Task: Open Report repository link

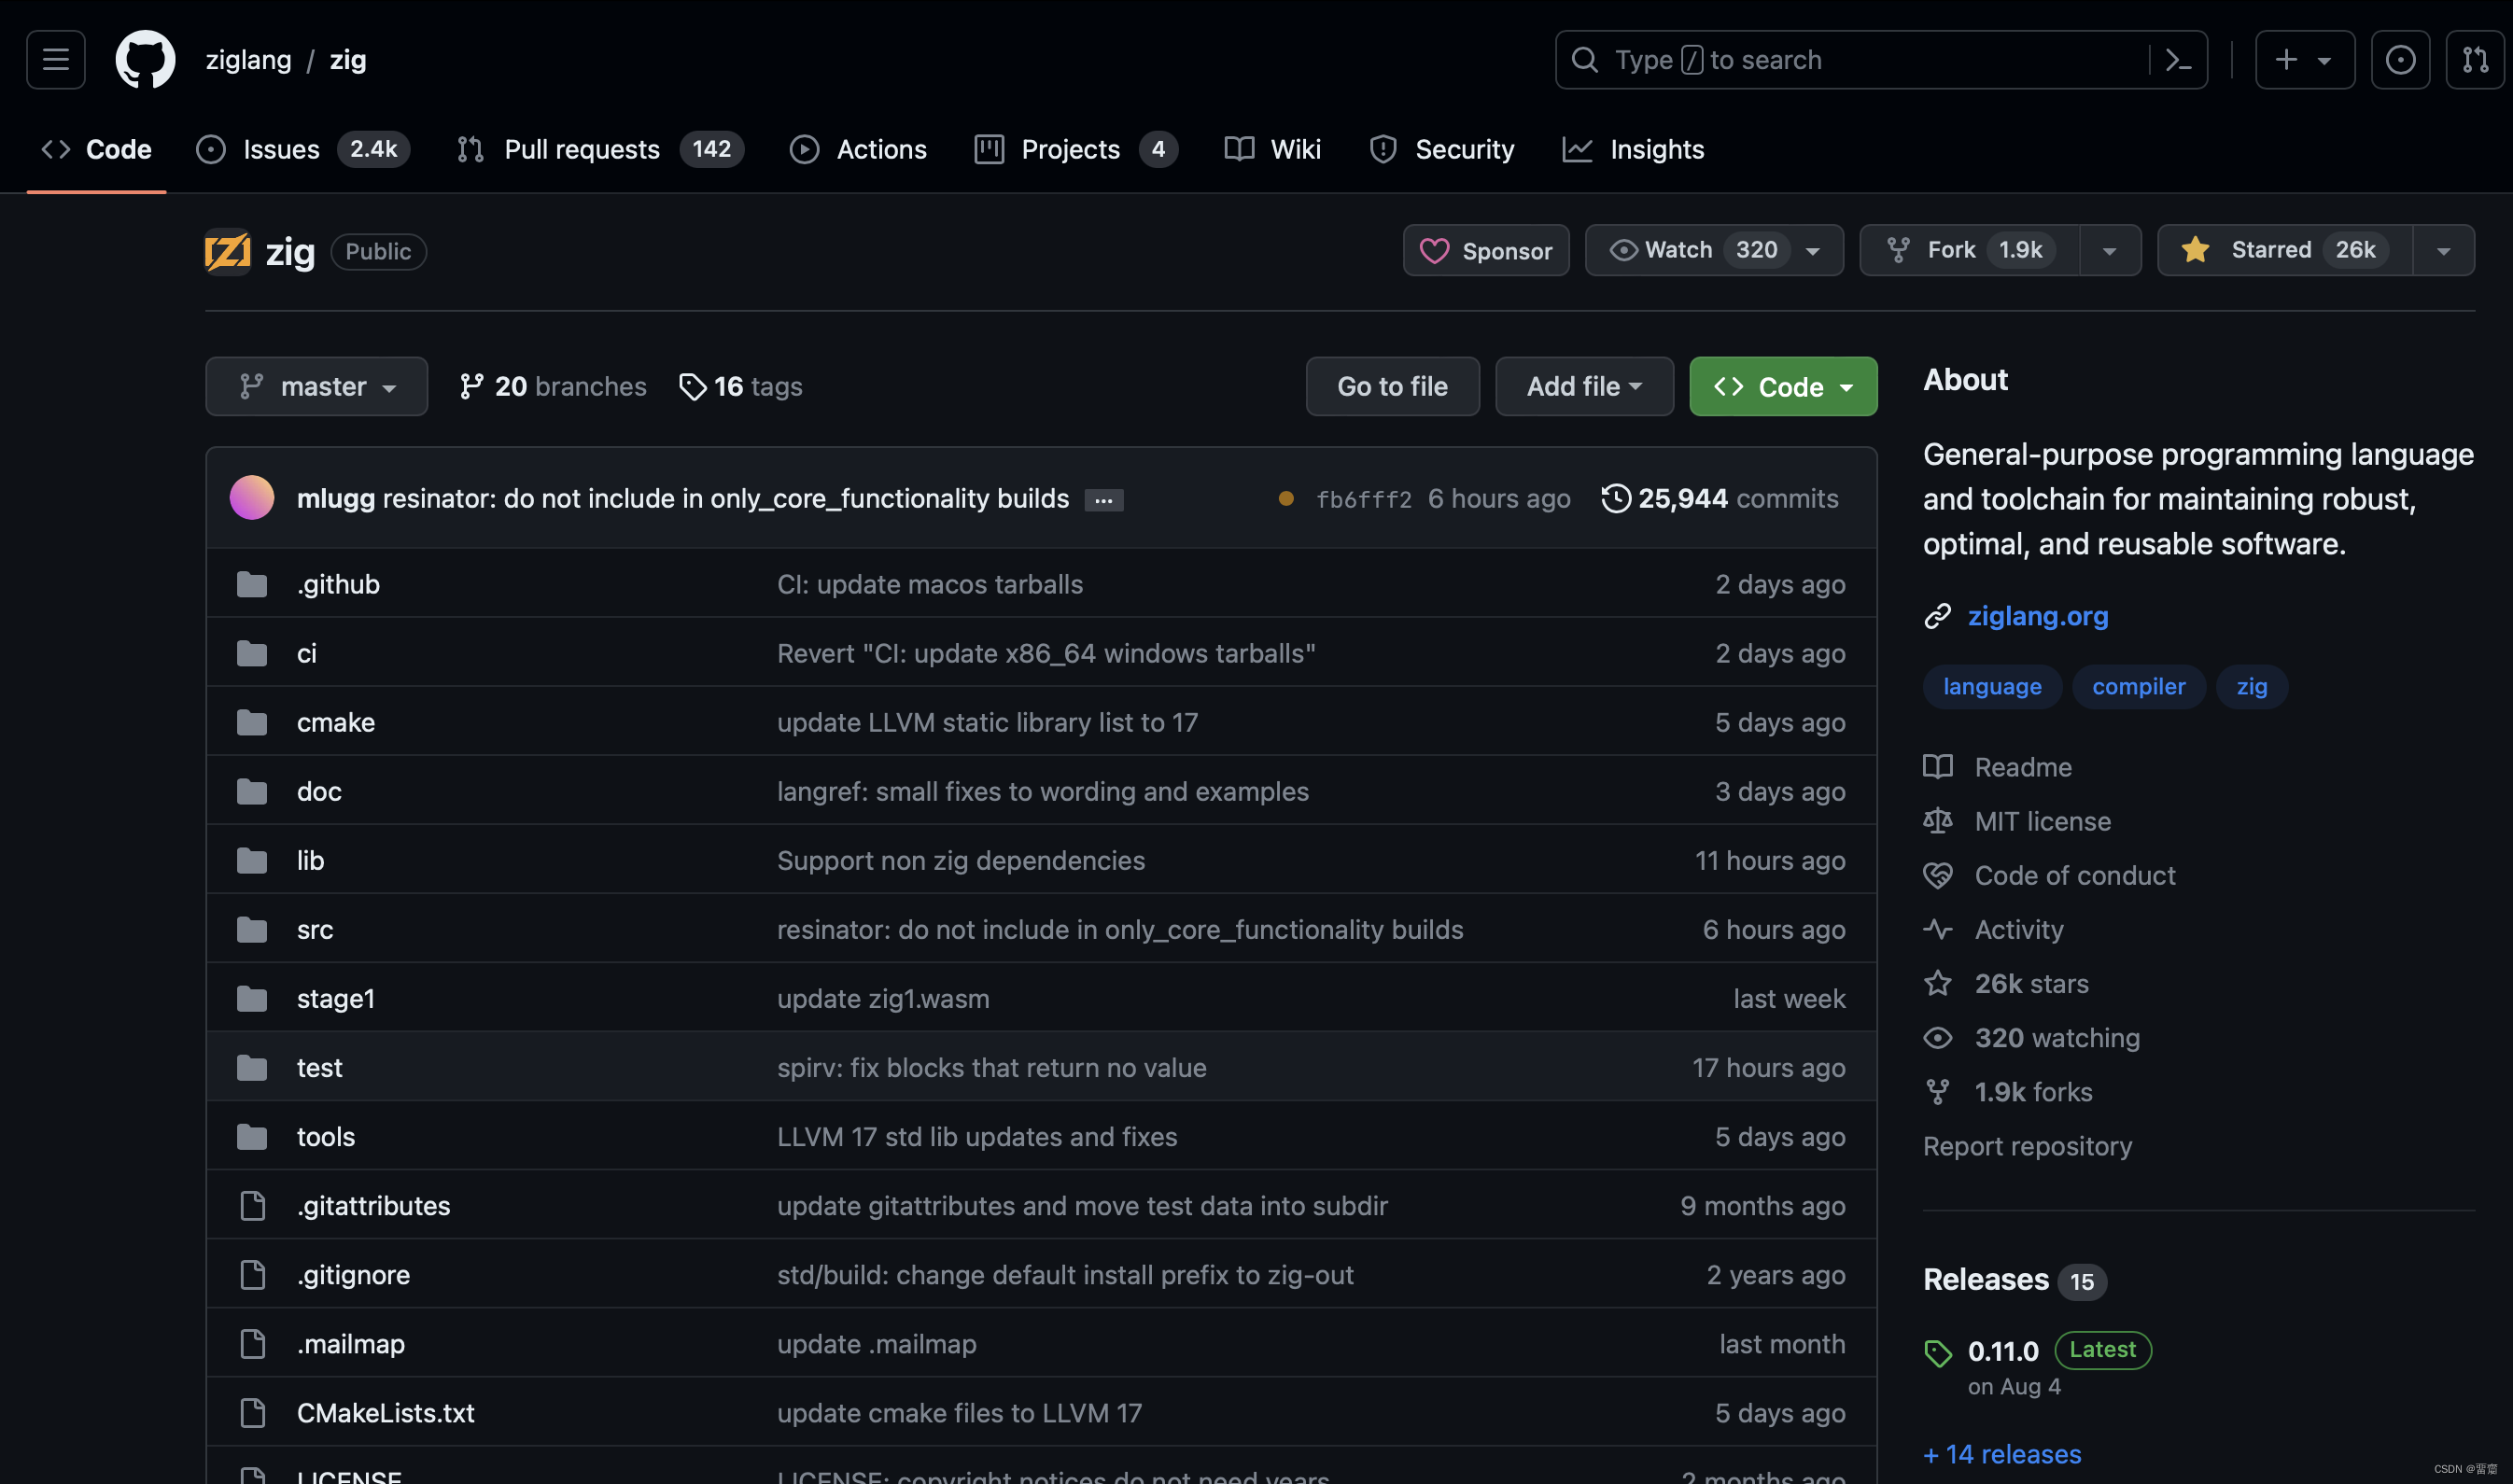Action: (x=2027, y=1146)
